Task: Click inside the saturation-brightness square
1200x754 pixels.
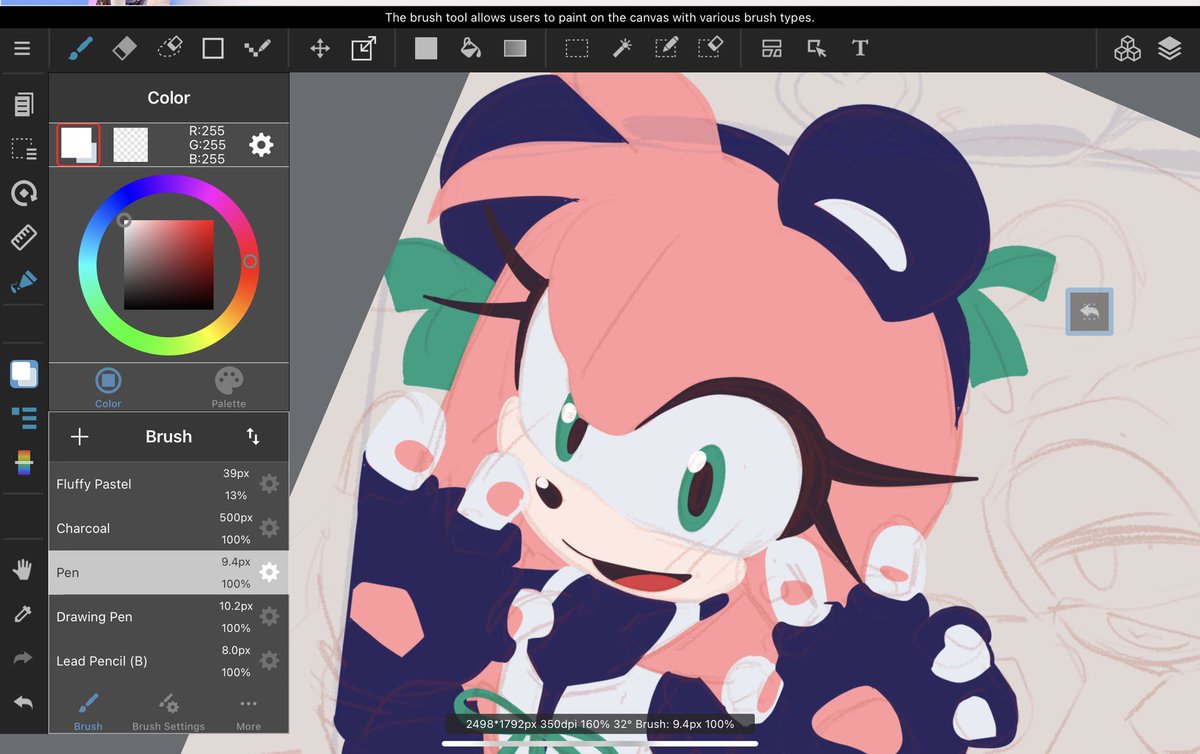Action: click(x=168, y=264)
